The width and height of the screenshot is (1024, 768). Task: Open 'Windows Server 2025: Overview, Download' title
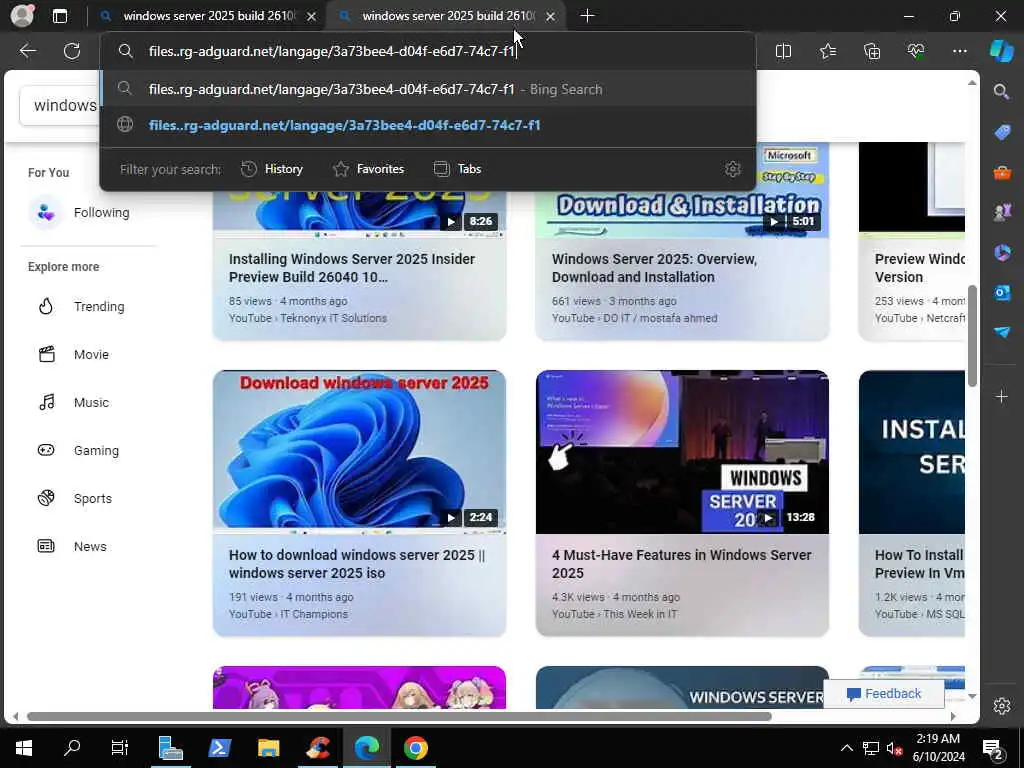[654, 268]
